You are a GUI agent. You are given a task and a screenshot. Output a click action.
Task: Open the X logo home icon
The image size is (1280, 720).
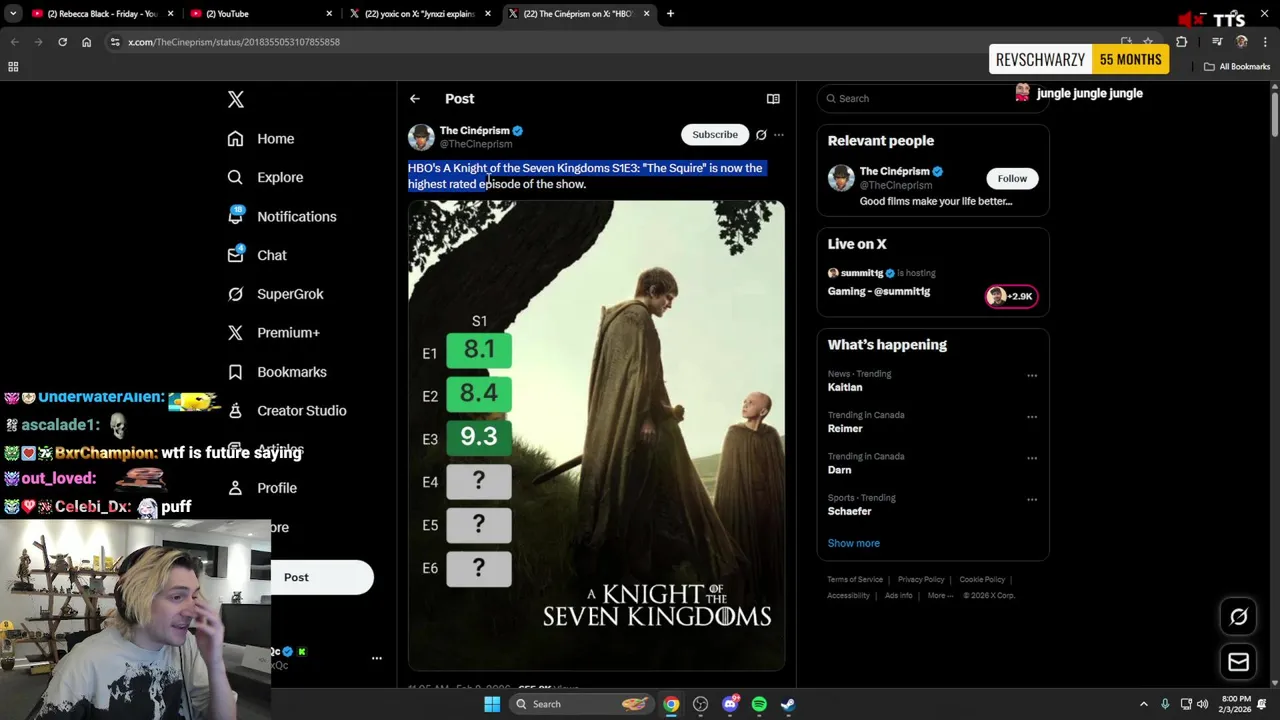coord(235,99)
